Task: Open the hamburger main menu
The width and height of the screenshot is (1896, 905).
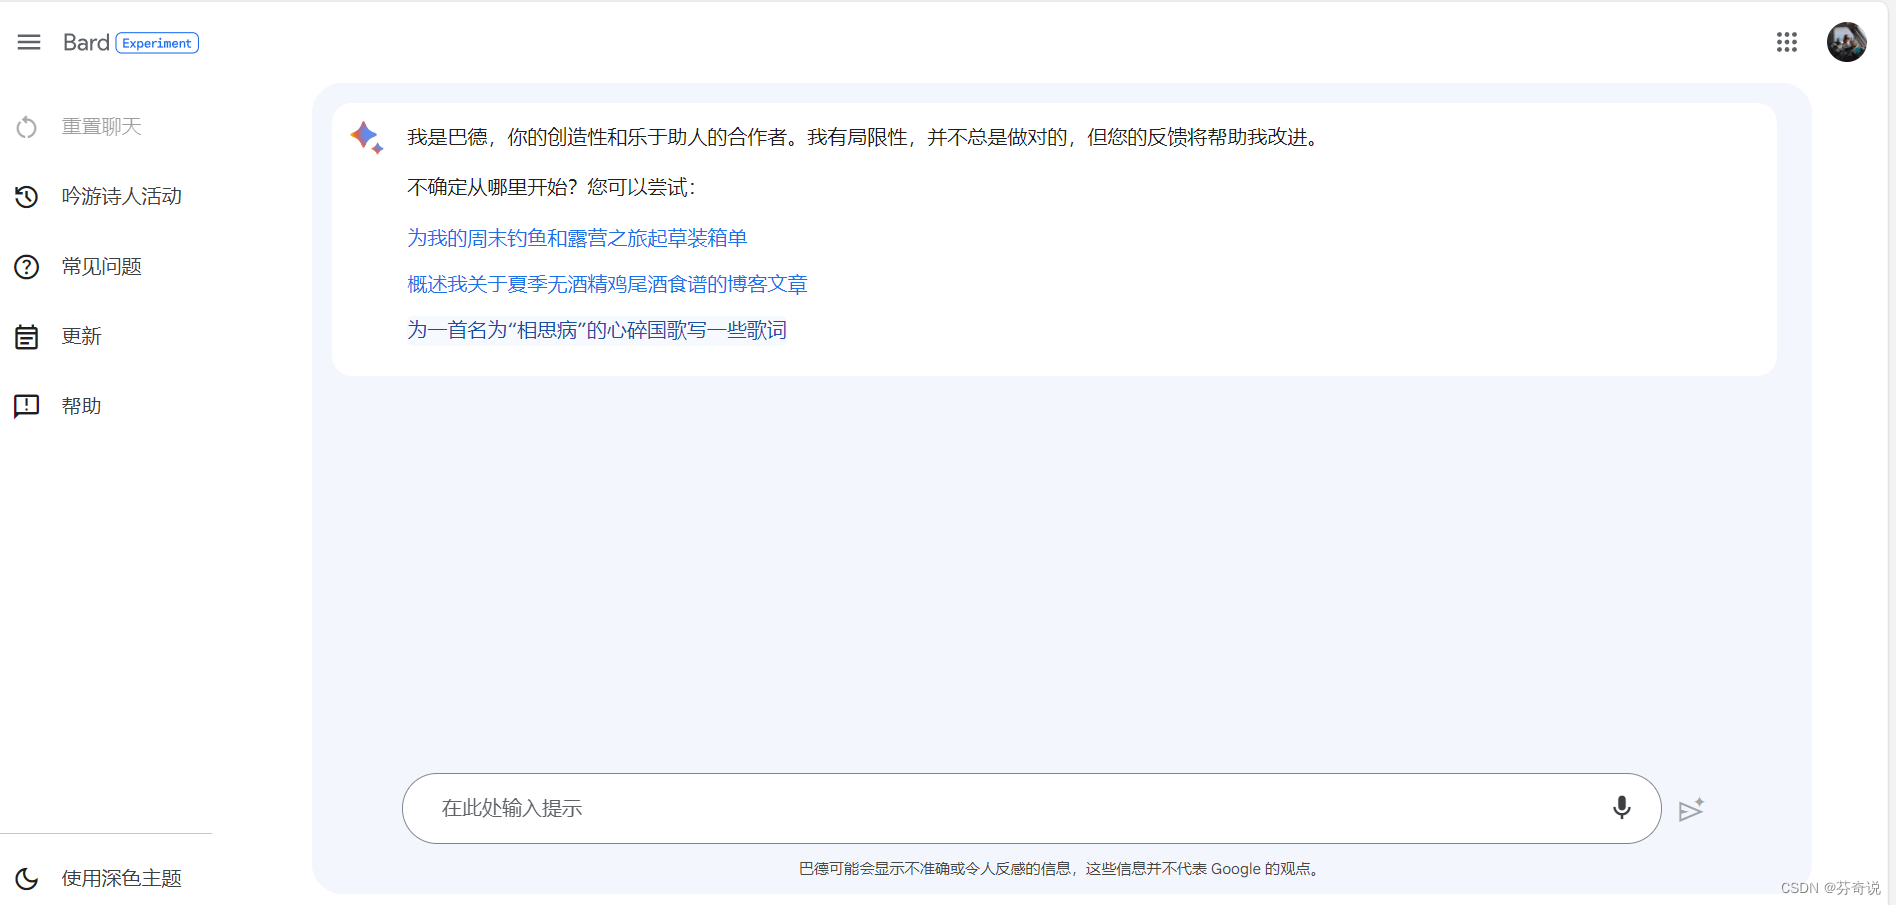Action: pos(29,42)
